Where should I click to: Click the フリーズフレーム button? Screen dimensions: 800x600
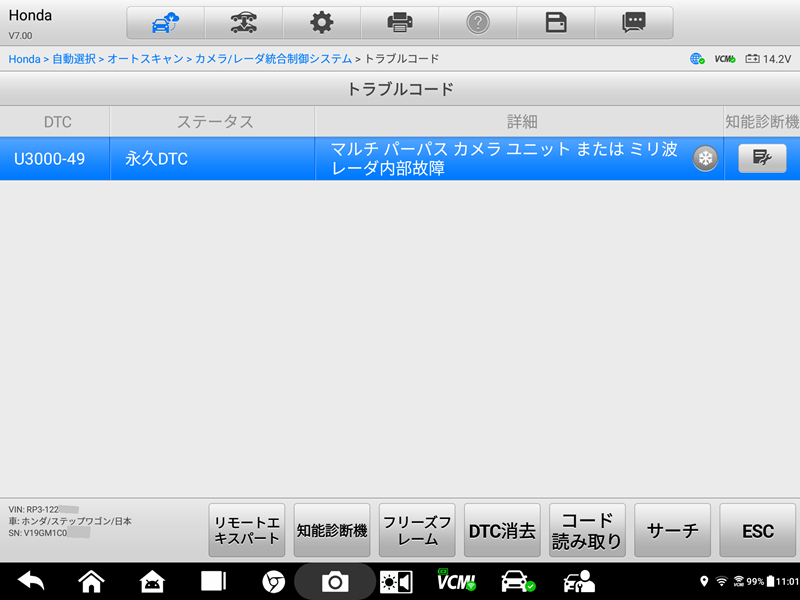tap(417, 531)
